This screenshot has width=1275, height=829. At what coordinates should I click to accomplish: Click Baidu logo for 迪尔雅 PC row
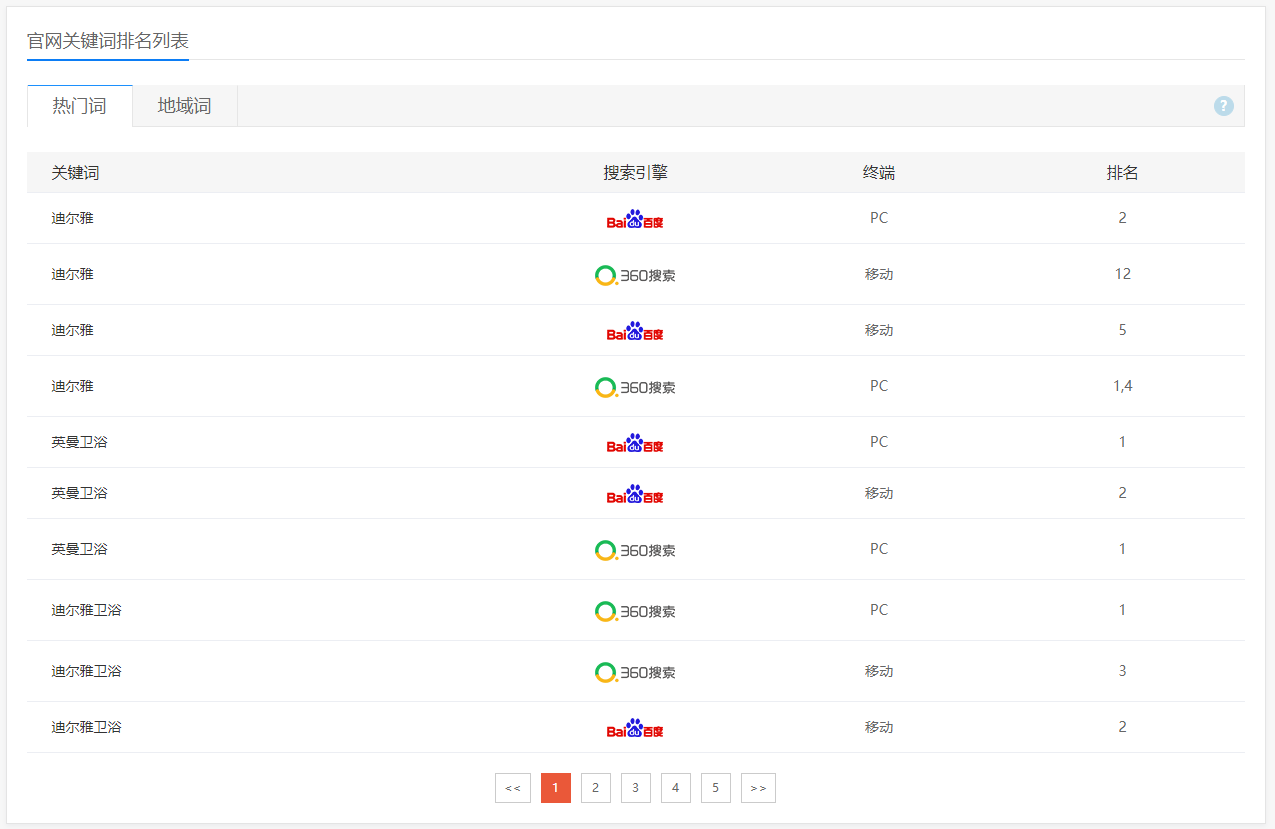tap(635, 219)
